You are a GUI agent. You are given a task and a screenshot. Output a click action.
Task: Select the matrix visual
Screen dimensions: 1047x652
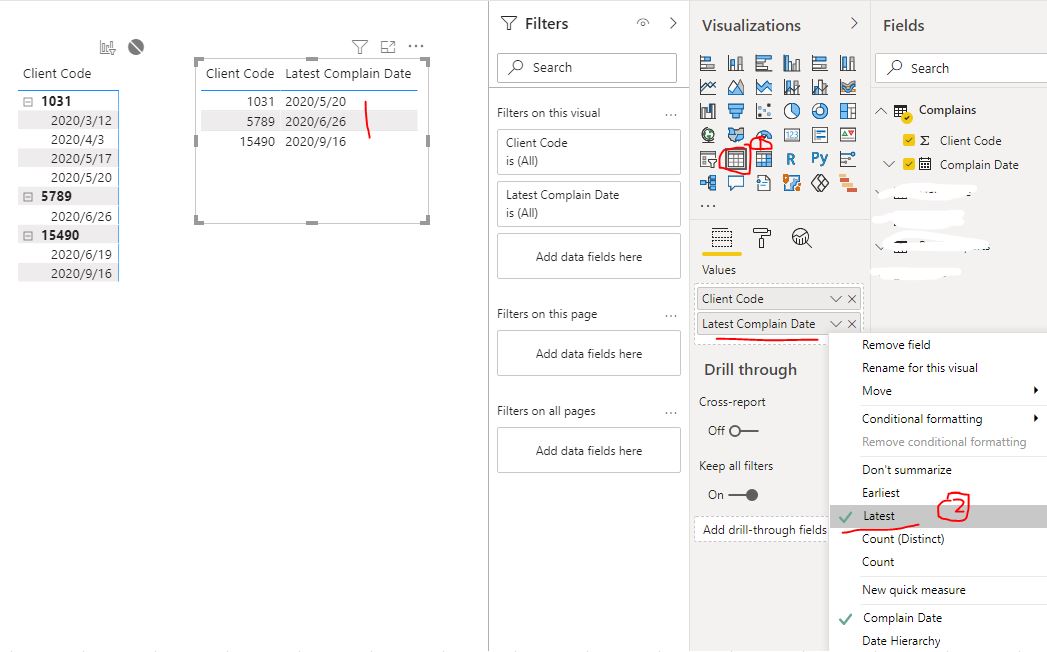tap(764, 159)
